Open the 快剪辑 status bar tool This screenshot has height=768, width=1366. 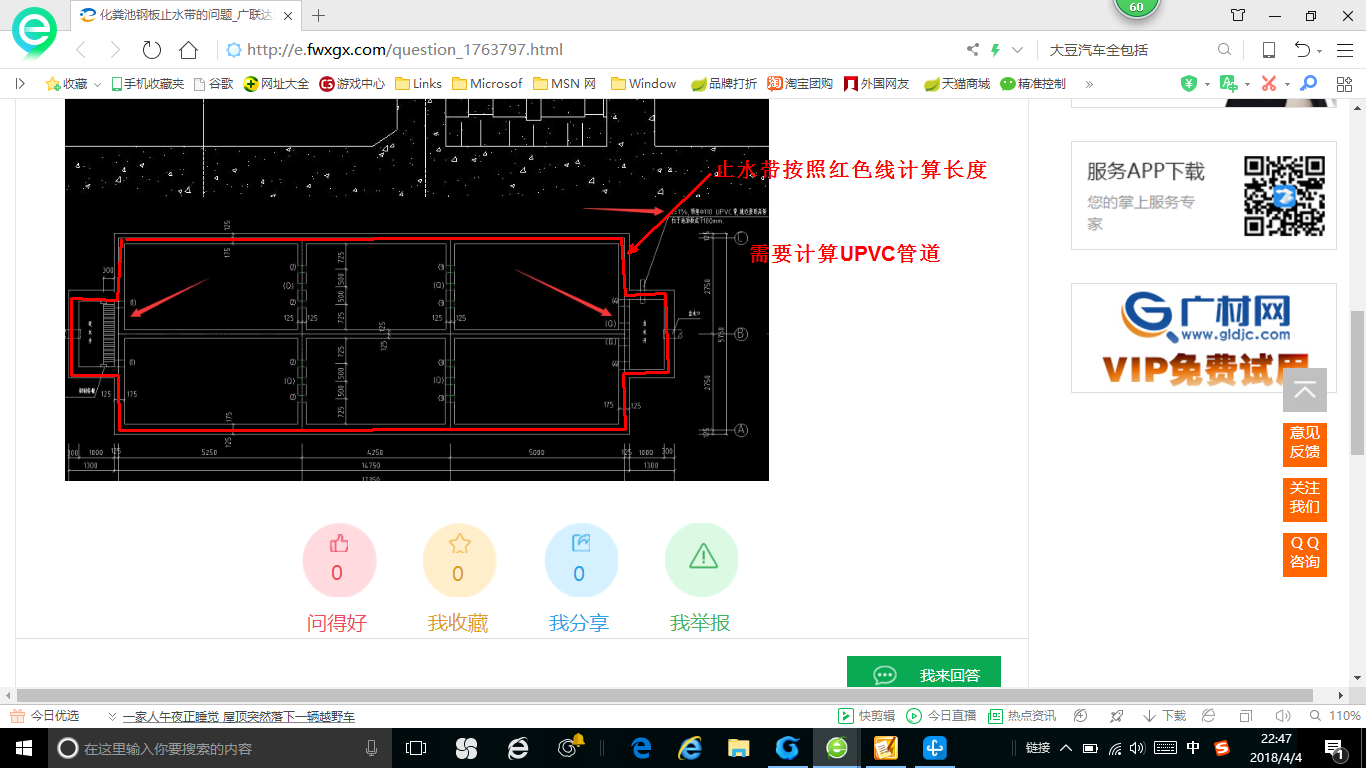(866, 716)
